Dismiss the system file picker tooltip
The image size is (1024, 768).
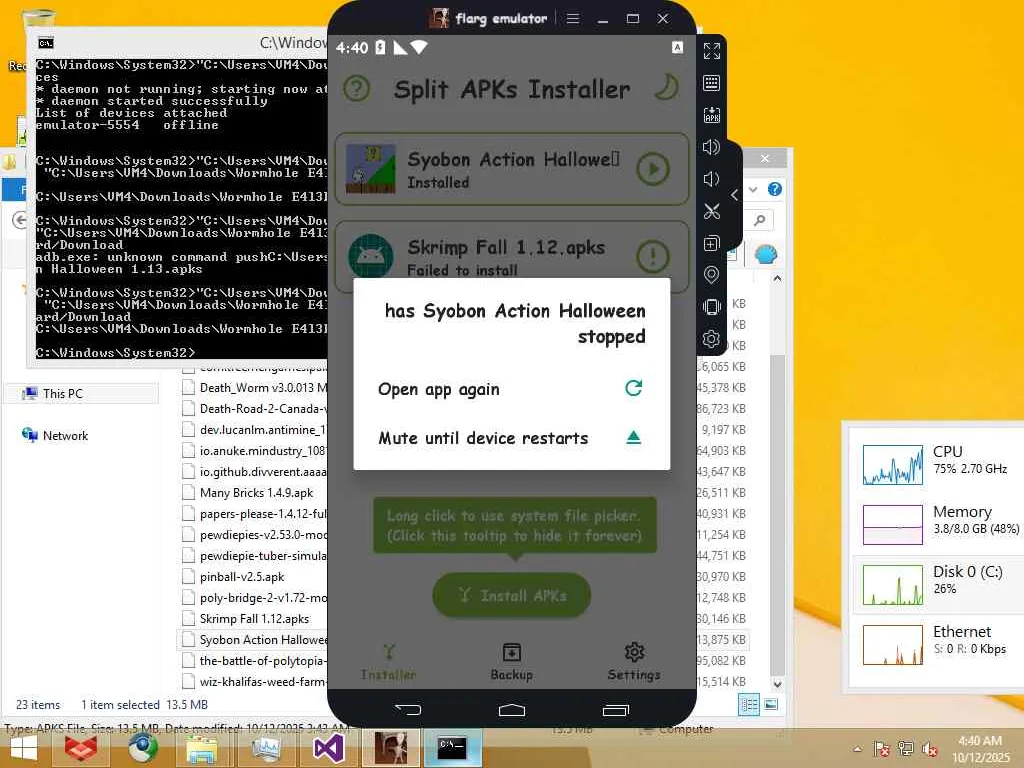pyautogui.click(x=515, y=526)
